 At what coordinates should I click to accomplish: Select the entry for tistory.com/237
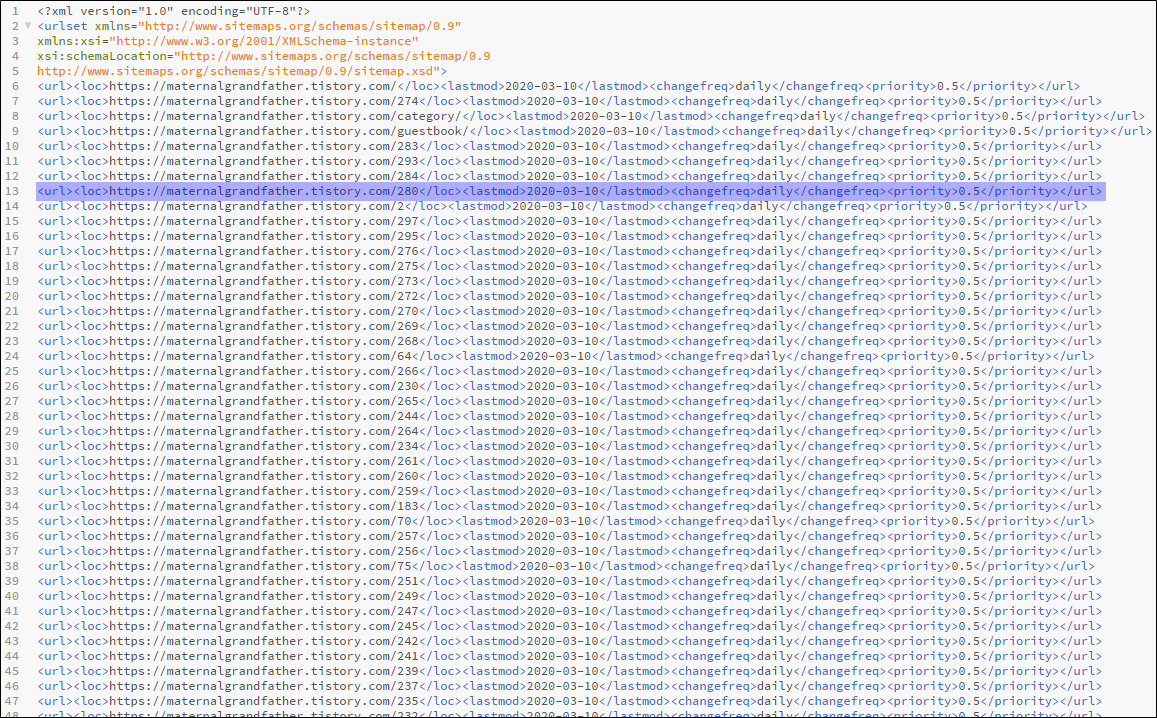point(570,686)
